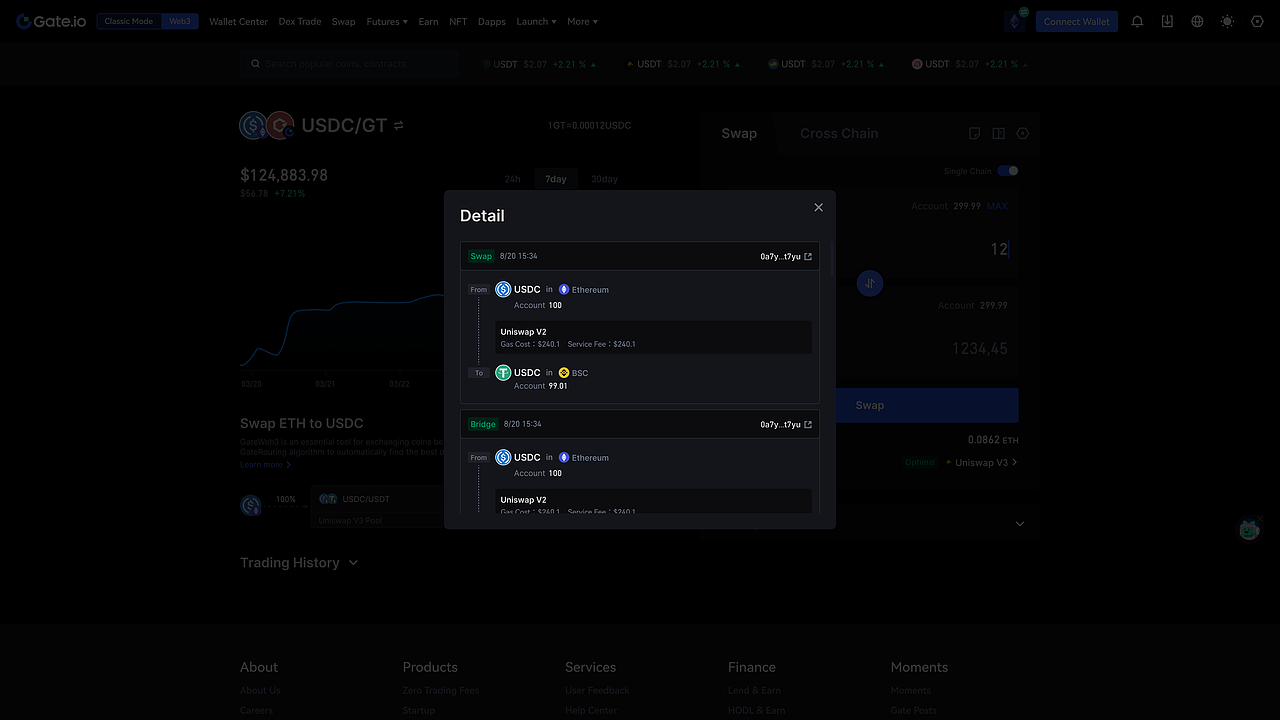The height and width of the screenshot is (720, 1280).
Task: Go to Swap in top navigation
Action: point(344,21)
